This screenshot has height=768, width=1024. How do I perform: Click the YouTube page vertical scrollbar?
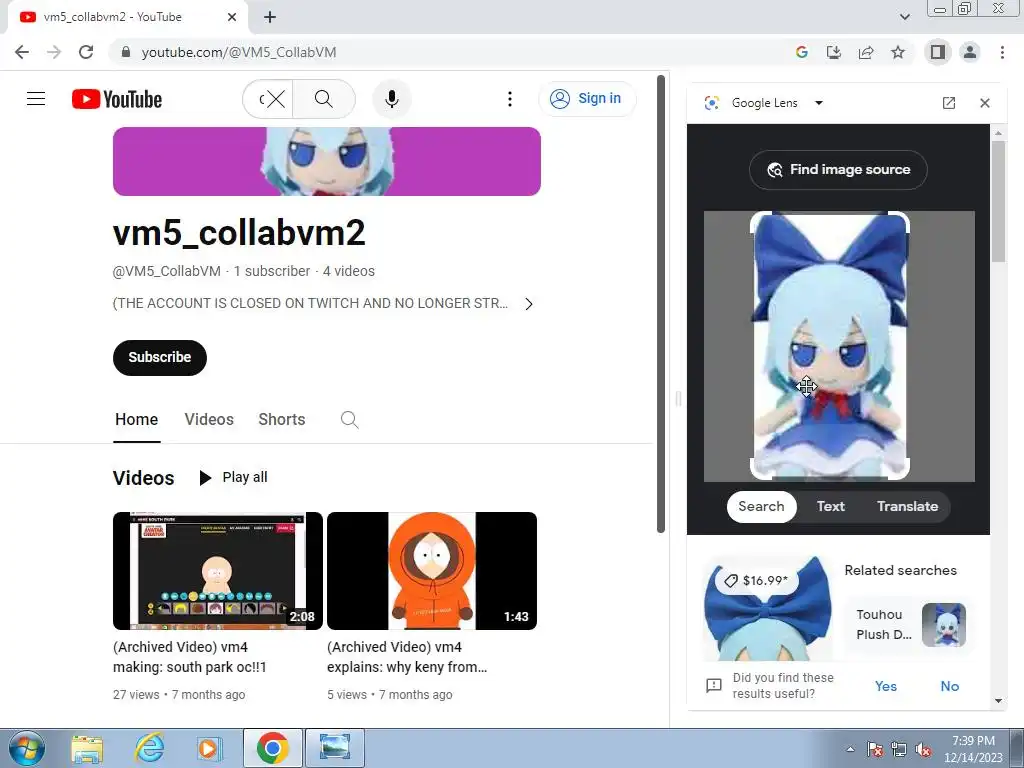point(661,304)
